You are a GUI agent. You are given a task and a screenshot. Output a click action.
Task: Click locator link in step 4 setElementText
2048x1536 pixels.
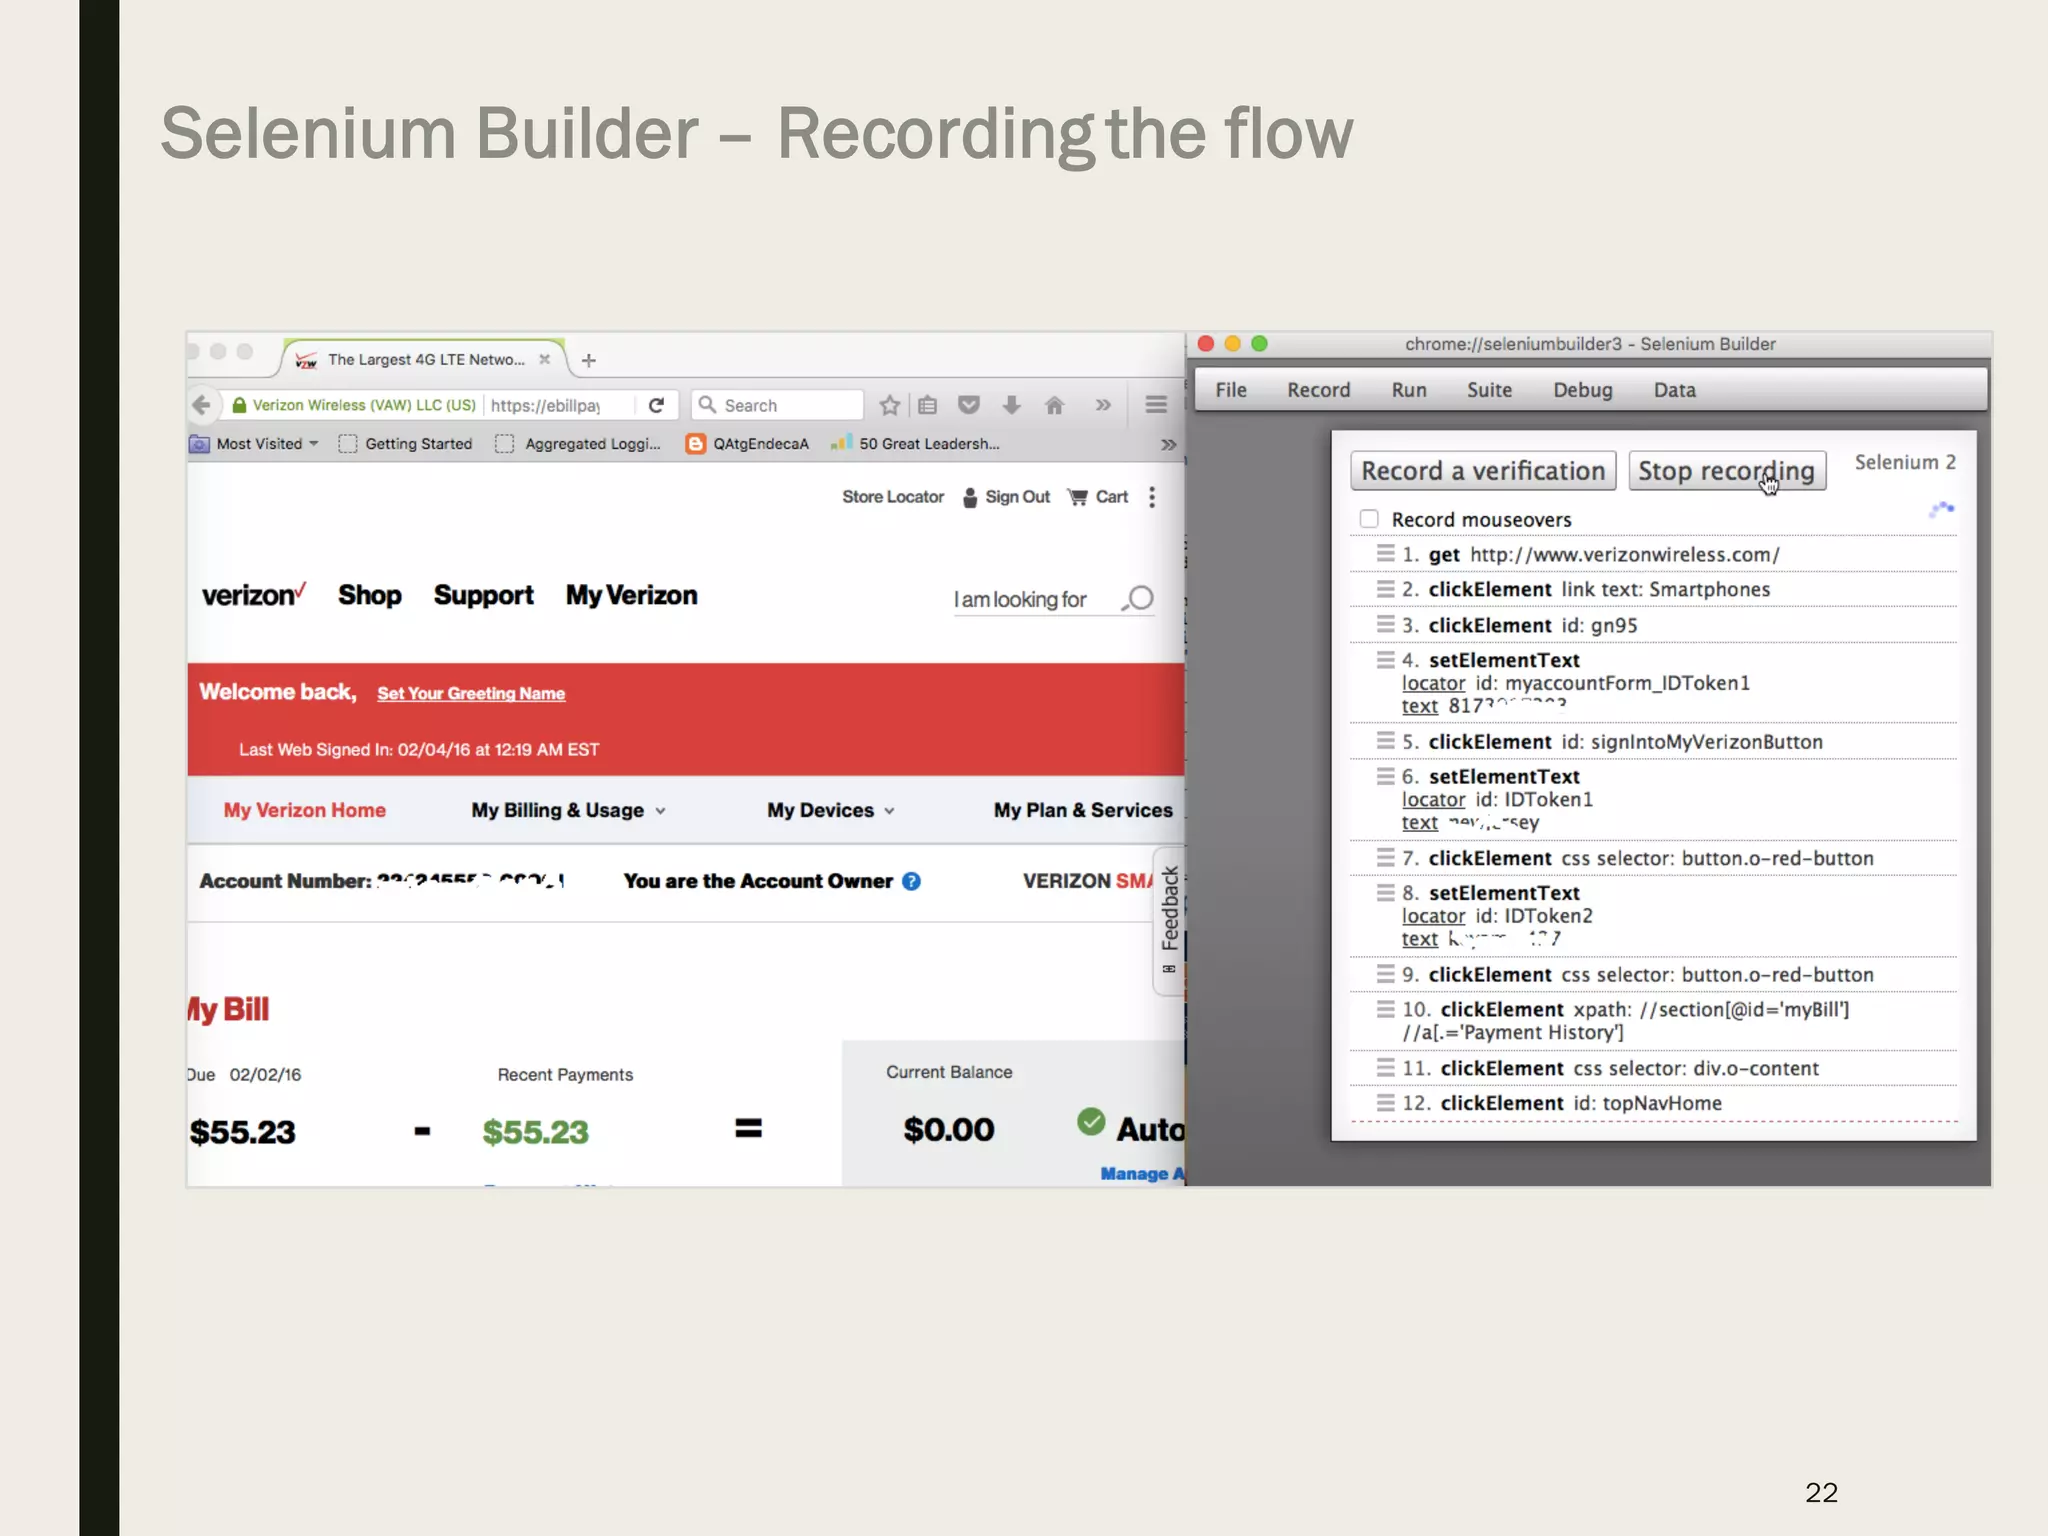1433,684
